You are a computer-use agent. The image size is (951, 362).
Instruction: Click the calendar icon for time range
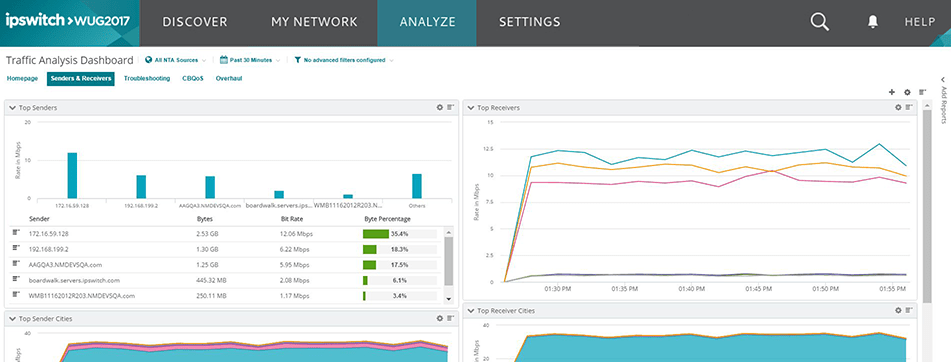(224, 60)
